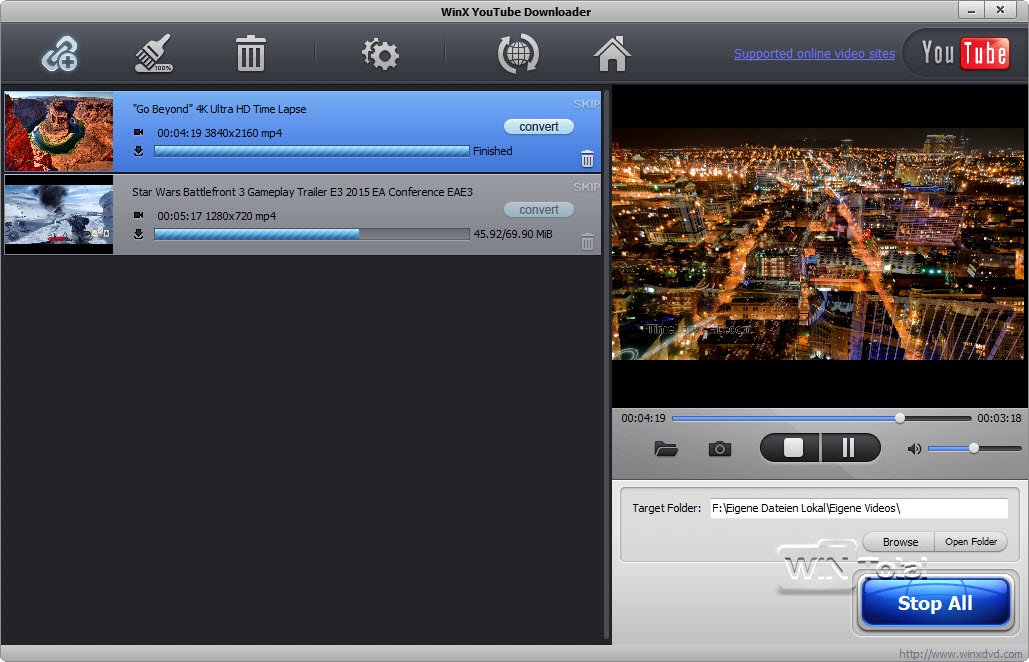Click the 00:05:17 1280x720 mp4 info
Screen dimensions: 1029x662
(x=217, y=216)
